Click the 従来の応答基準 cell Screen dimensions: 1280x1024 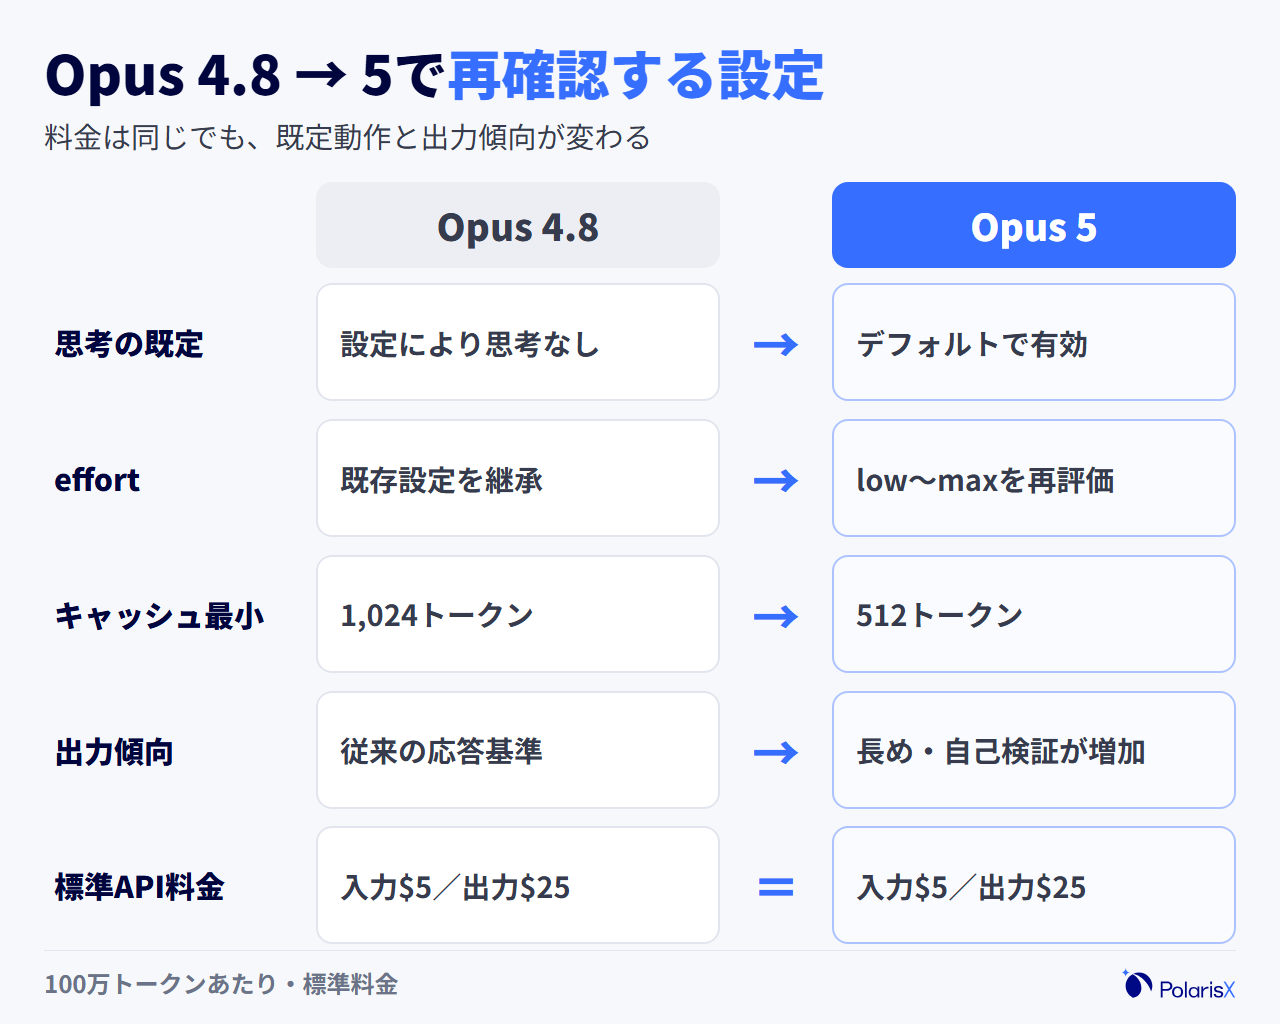[518, 750]
